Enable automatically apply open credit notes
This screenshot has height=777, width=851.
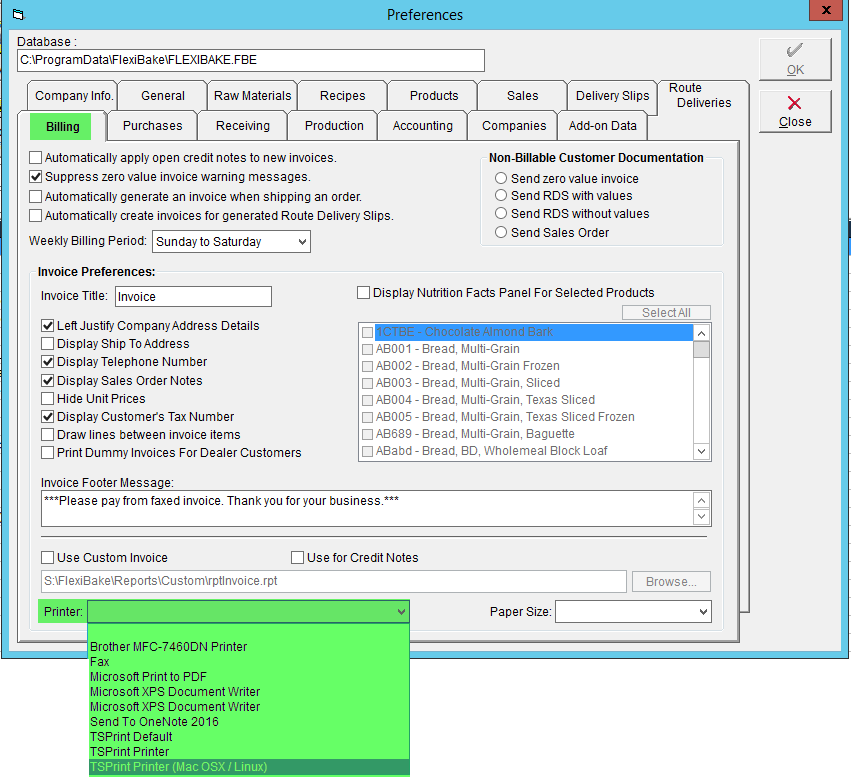coord(36,158)
